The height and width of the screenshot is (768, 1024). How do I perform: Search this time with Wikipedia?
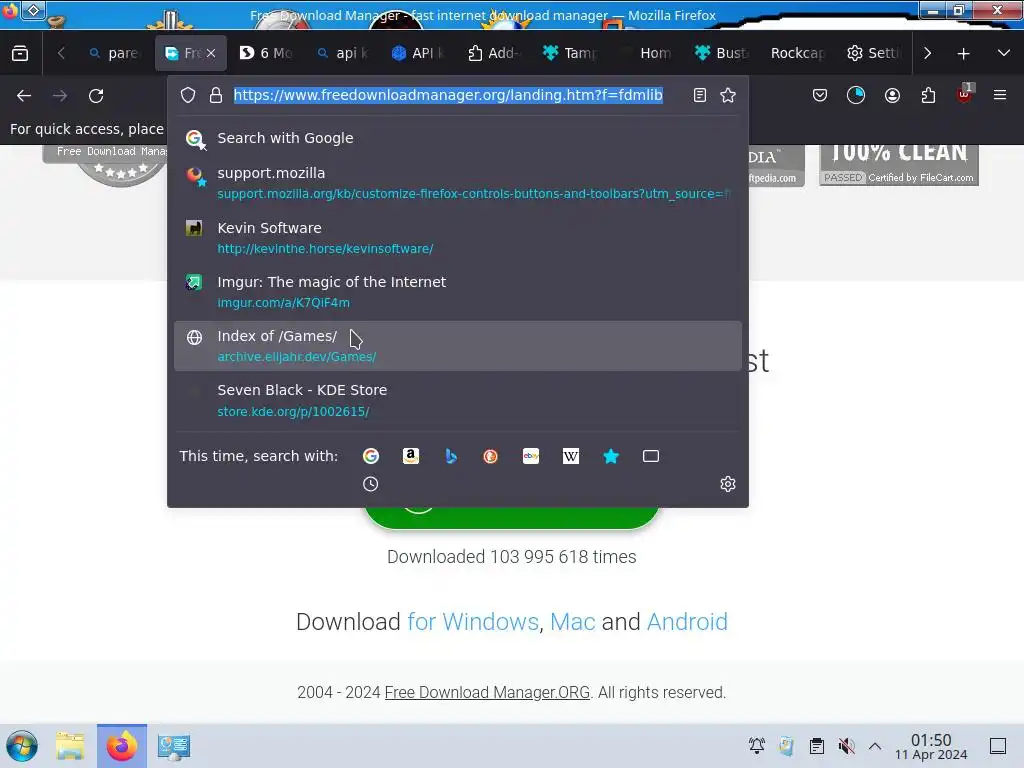(571, 456)
